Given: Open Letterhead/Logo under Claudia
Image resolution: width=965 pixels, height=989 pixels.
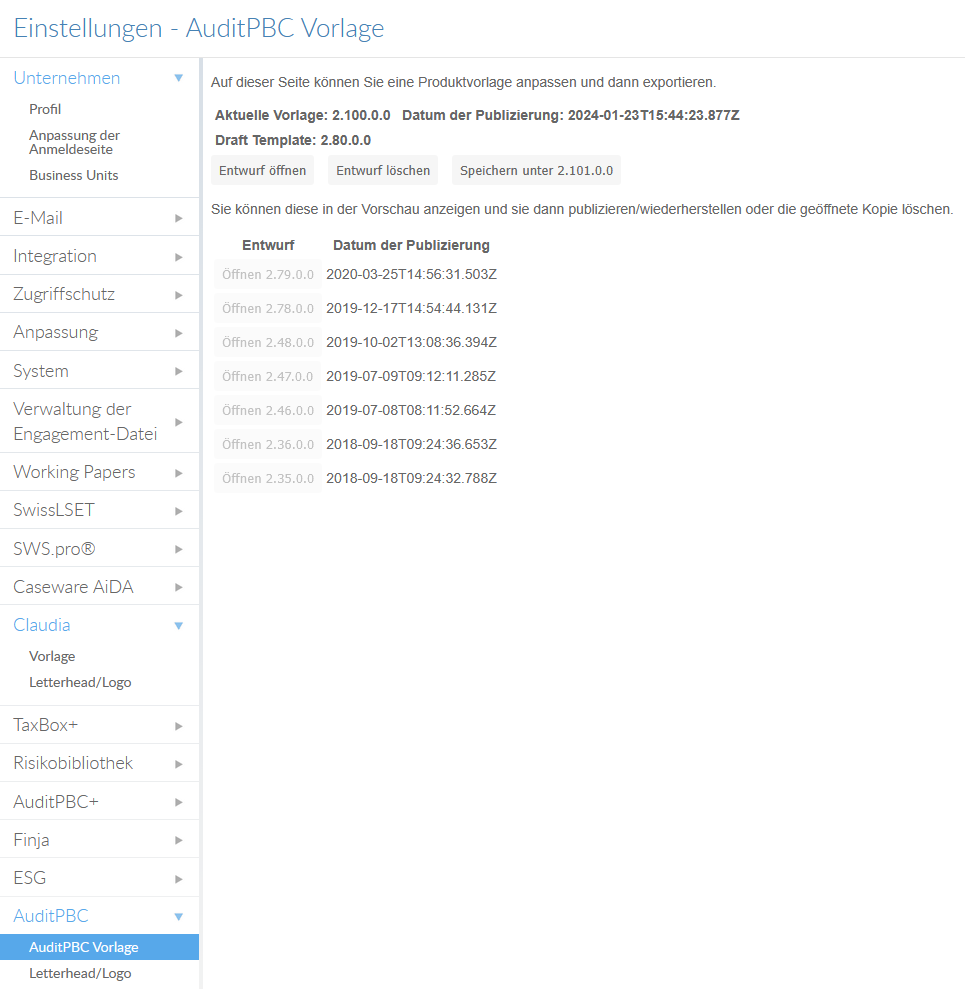Looking at the screenshot, I should pos(80,682).
